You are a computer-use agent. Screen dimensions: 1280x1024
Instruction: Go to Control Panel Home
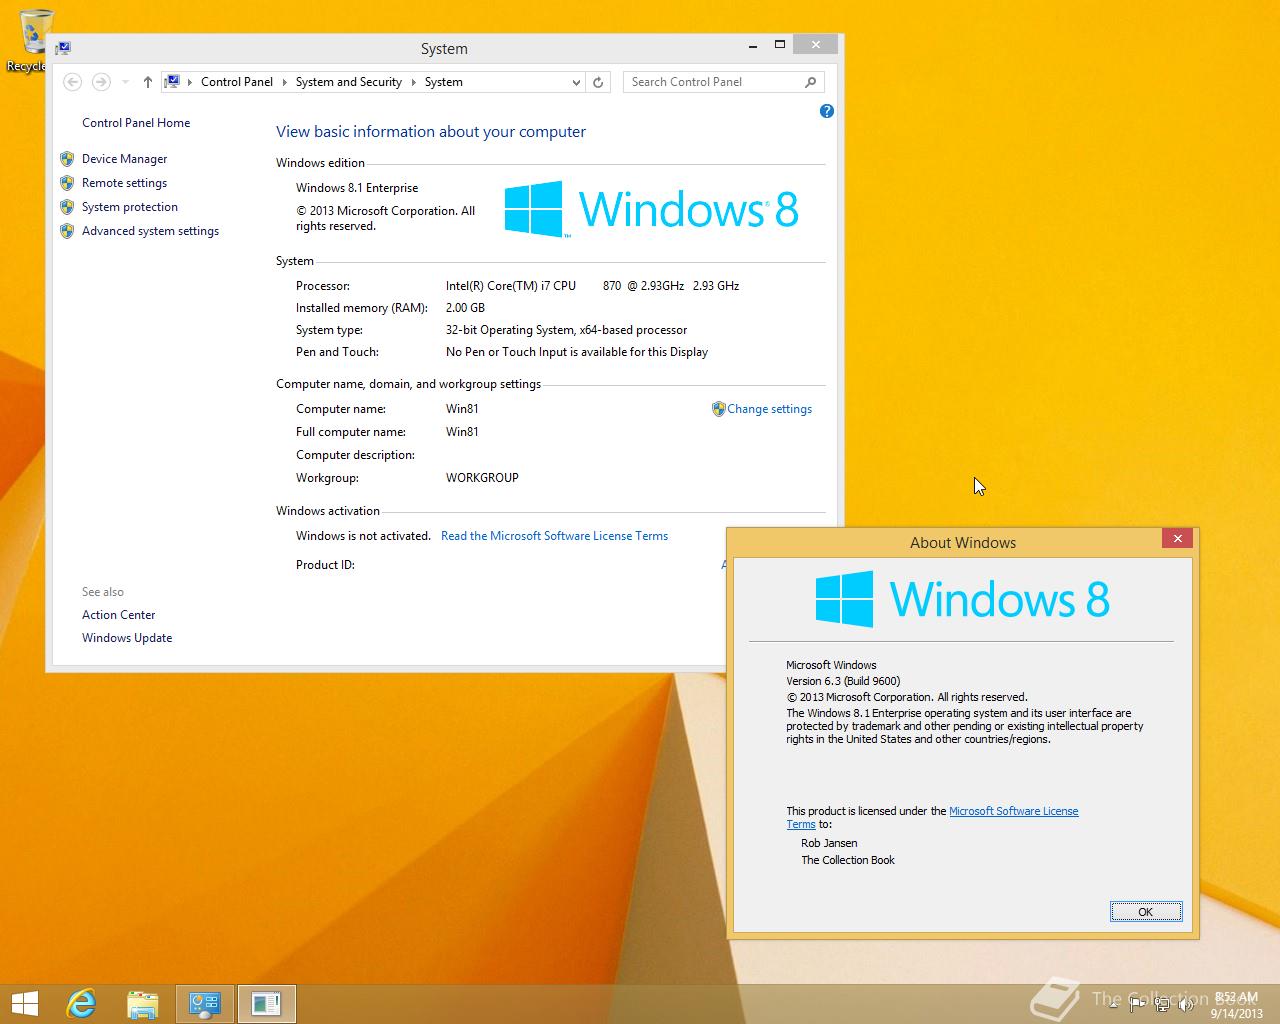tap(136, 123)
